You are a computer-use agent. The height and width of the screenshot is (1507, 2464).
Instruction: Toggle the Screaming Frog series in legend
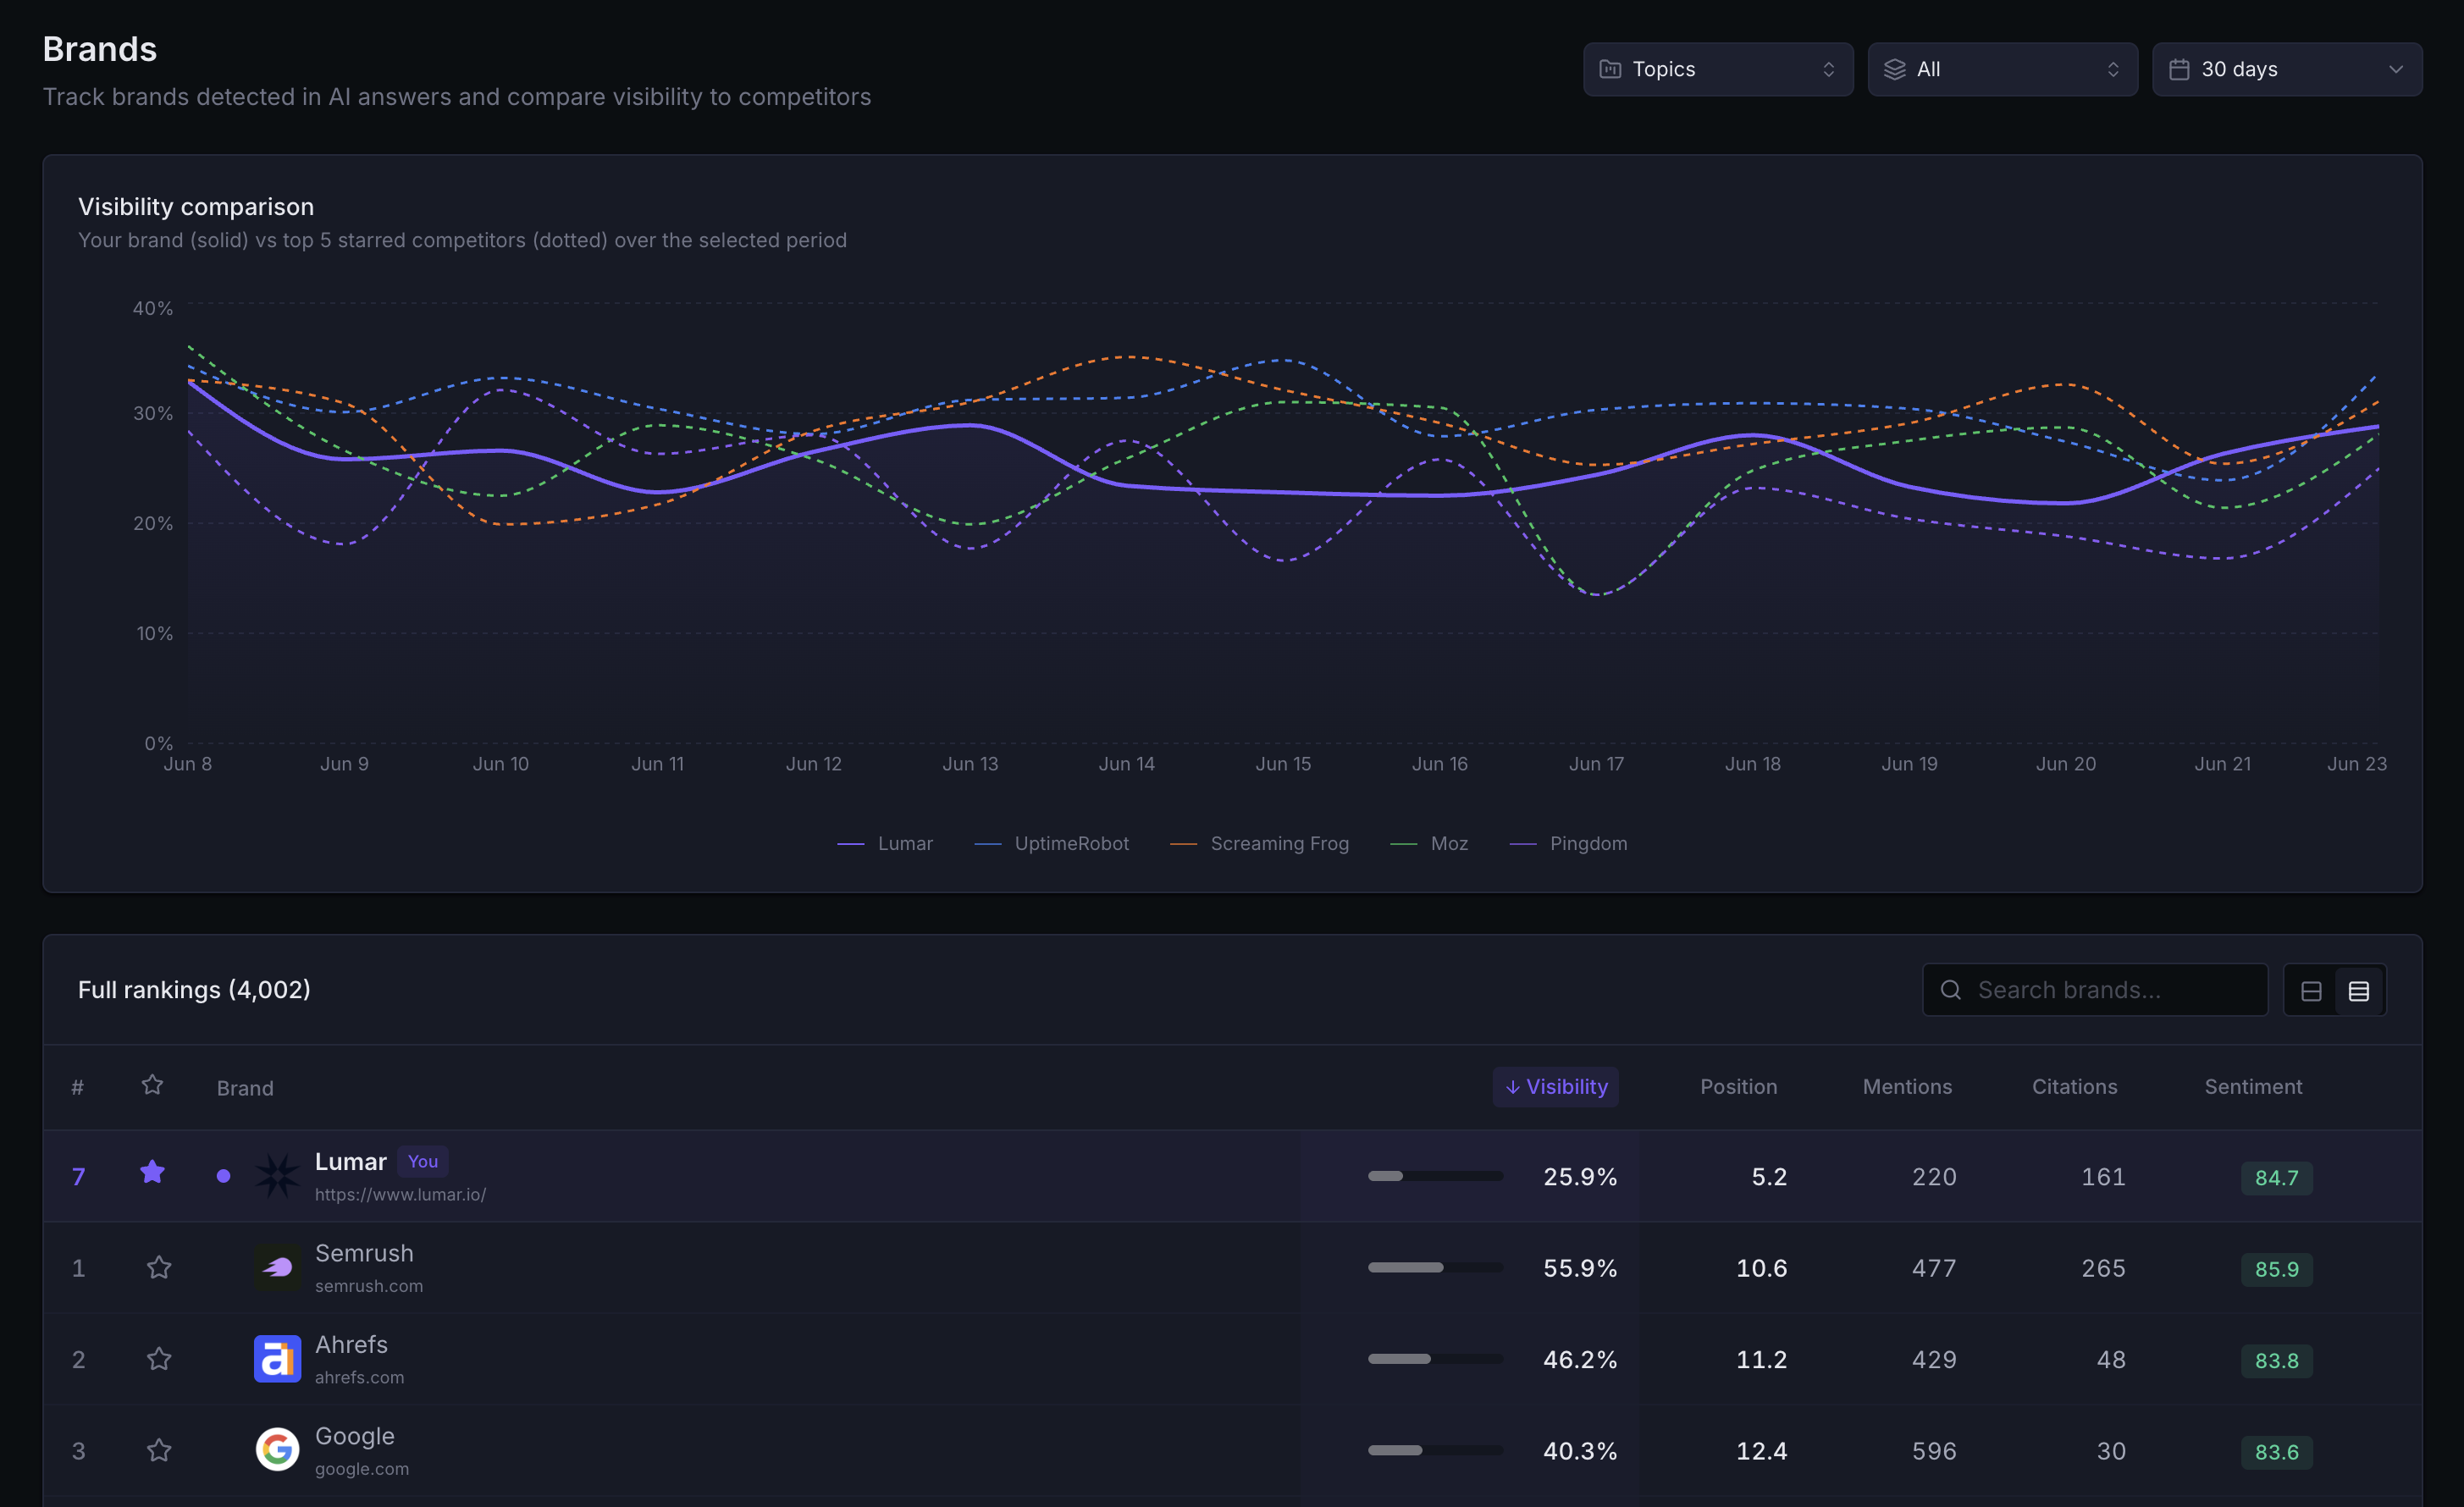[1259, 844]
